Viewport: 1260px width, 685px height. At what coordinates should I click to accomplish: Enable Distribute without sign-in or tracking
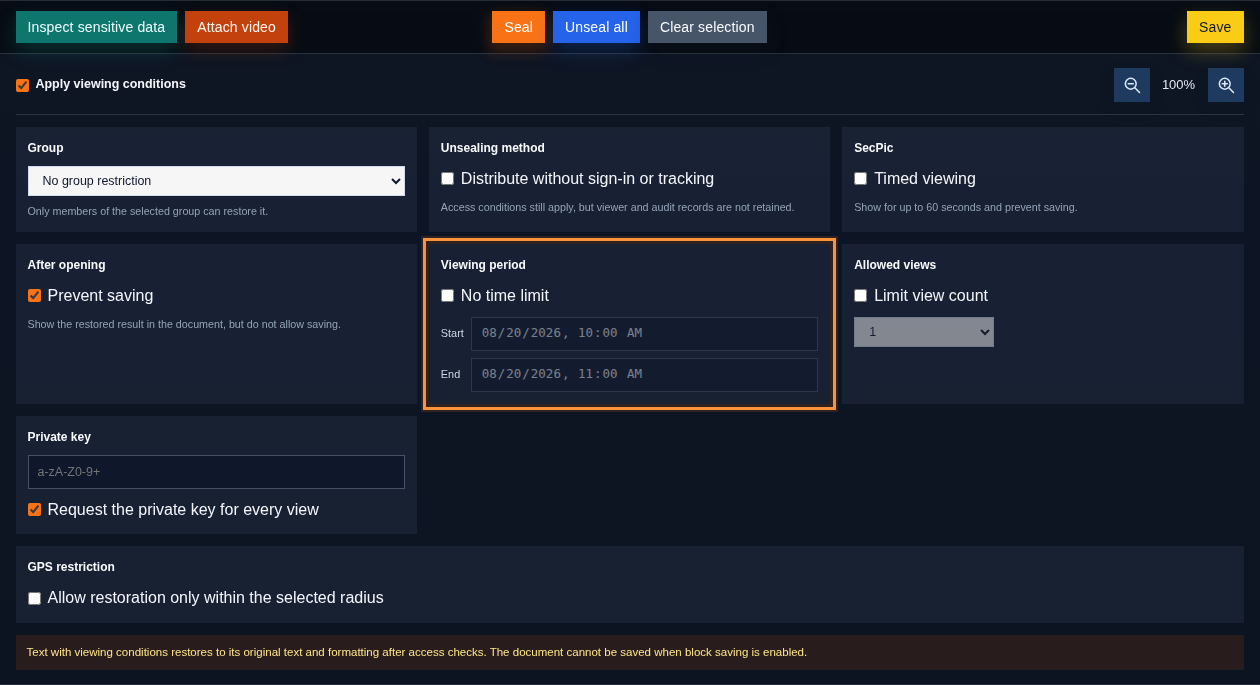pos(447,179)
